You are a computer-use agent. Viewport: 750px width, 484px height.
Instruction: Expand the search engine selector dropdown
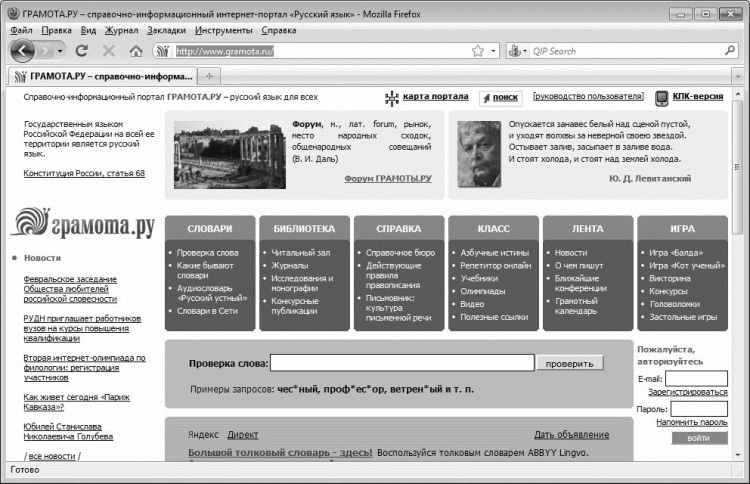pos(525,51)
